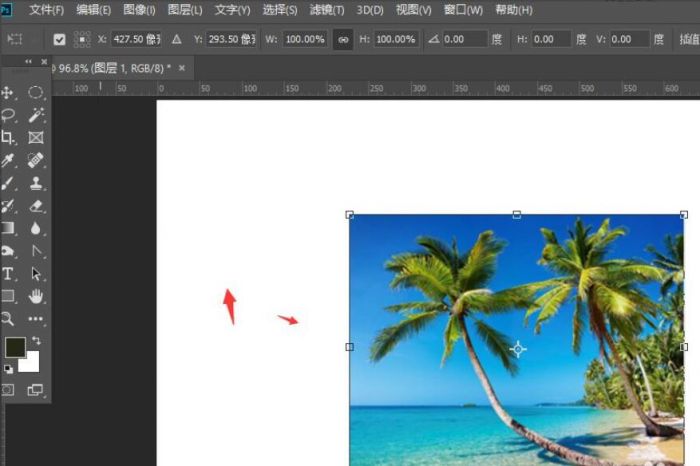Expand the three-dots edit toolbar menu
This screenshot has width=700, height=466.
tap(36, 319)
